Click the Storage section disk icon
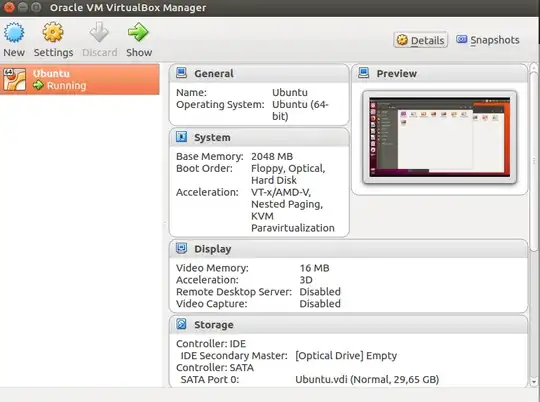 pyautogui.click(x=181, y=324)
